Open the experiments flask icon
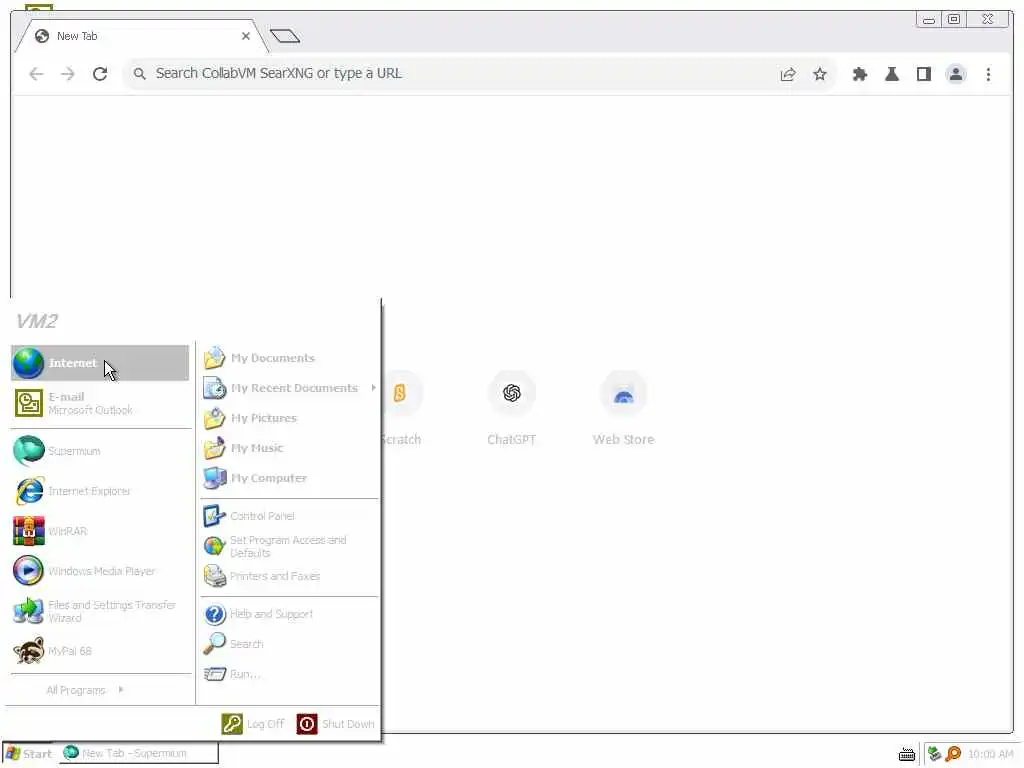This screenshot has height=768, width=1024. click(892, 74)
